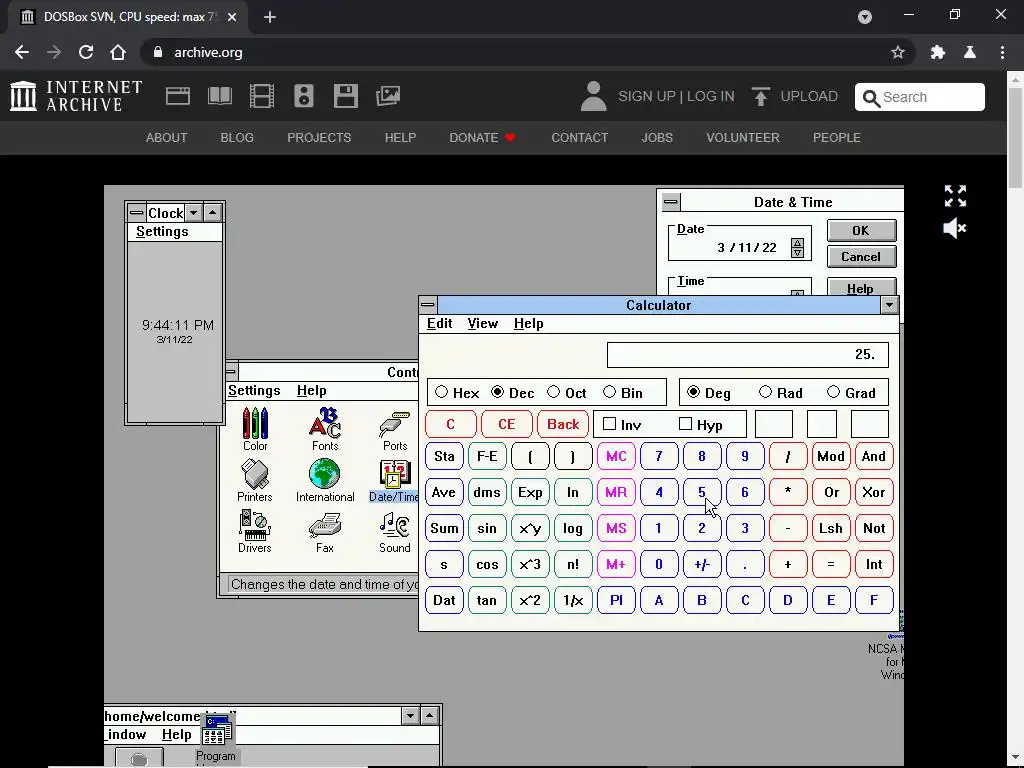This screenshot has width=1024, height=768.
Task: Open the Texts book icon
Action: point(219,96)
